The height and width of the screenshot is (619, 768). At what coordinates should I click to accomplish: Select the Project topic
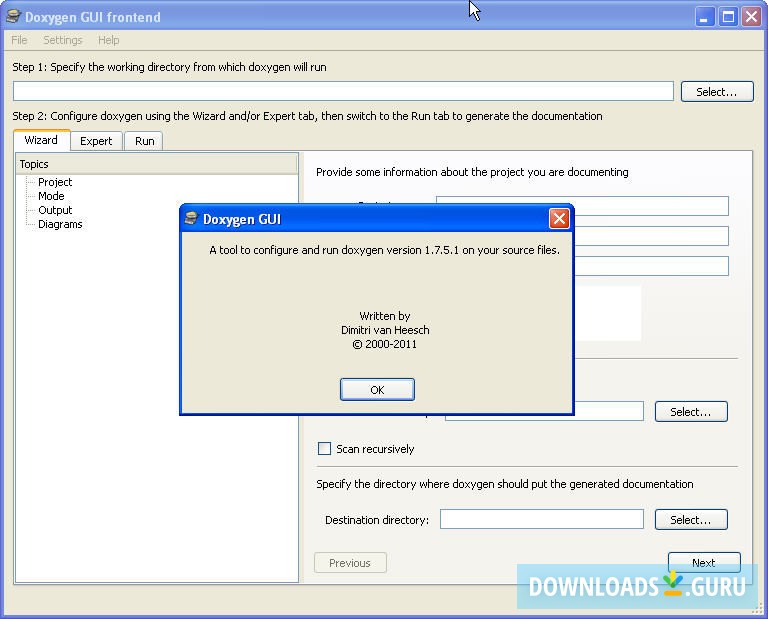pos(55,182)
